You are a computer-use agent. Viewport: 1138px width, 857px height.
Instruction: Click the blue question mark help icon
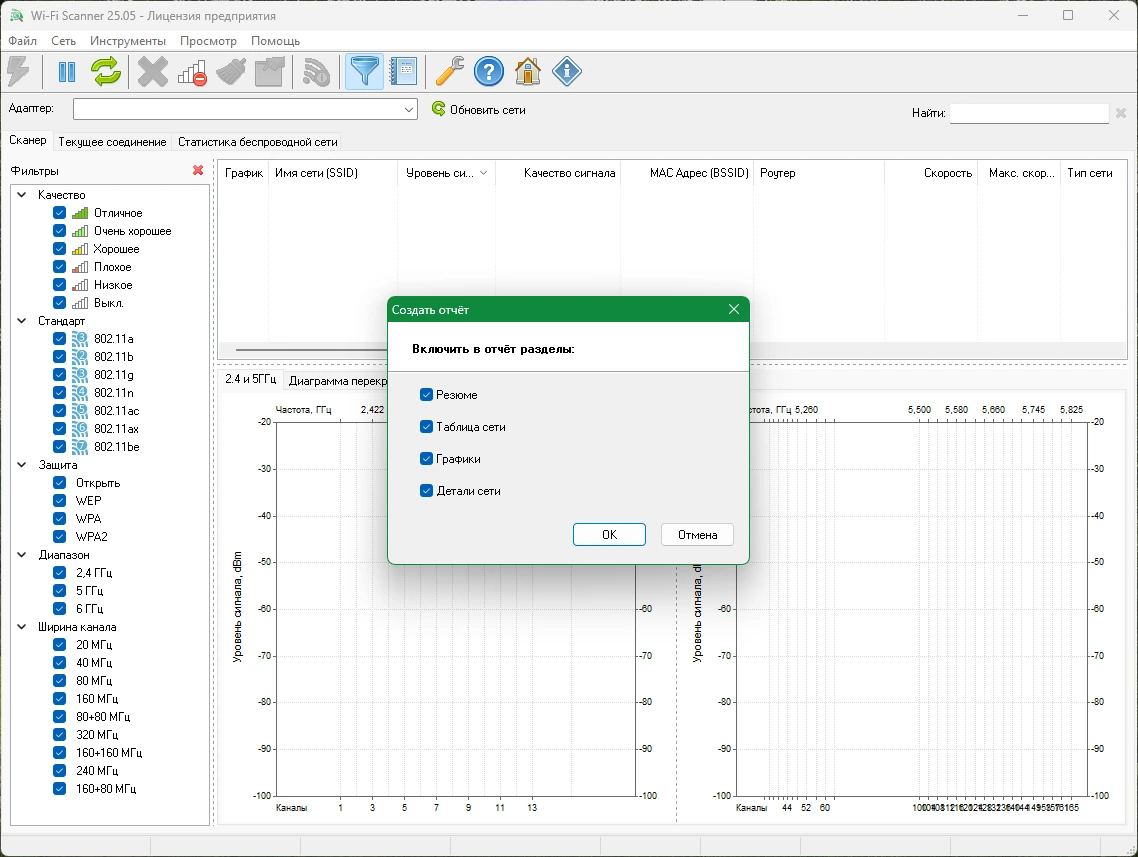click(488, 72)
